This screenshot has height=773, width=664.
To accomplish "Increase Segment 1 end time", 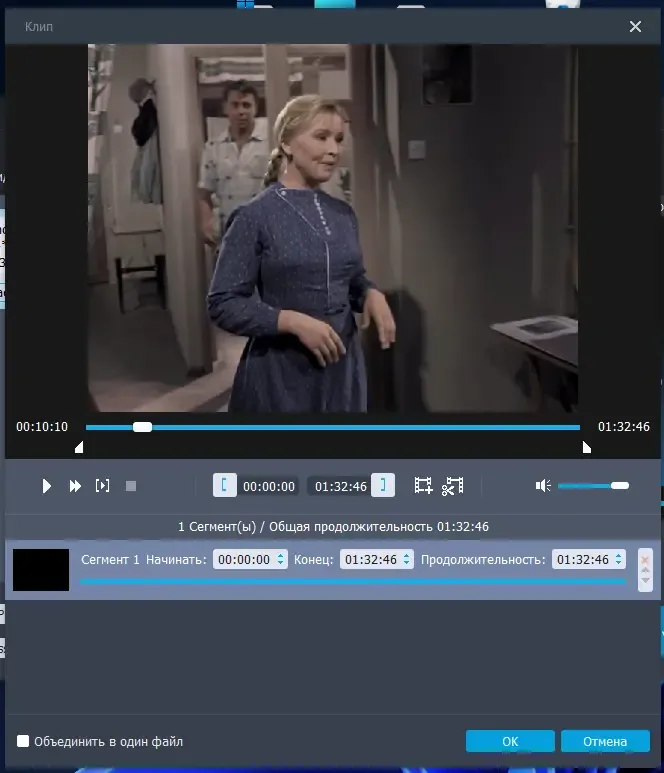I will (x=406, y=555).
